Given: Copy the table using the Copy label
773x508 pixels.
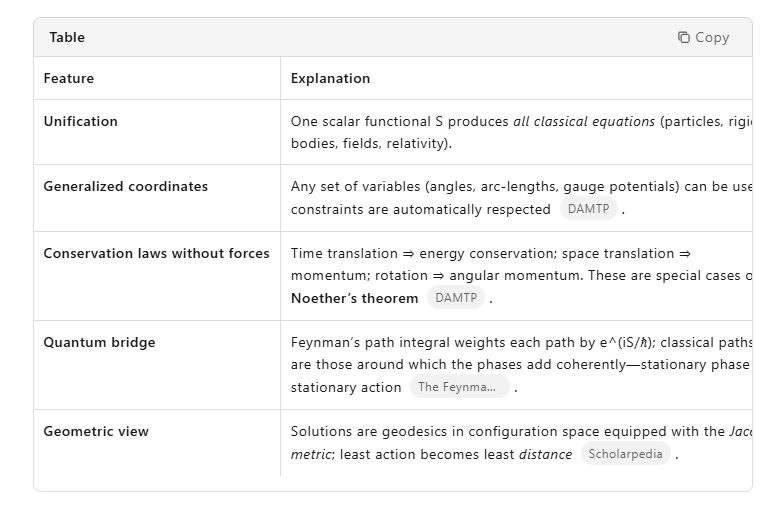Looking at the screenshot, I should (x=712, y=37).
